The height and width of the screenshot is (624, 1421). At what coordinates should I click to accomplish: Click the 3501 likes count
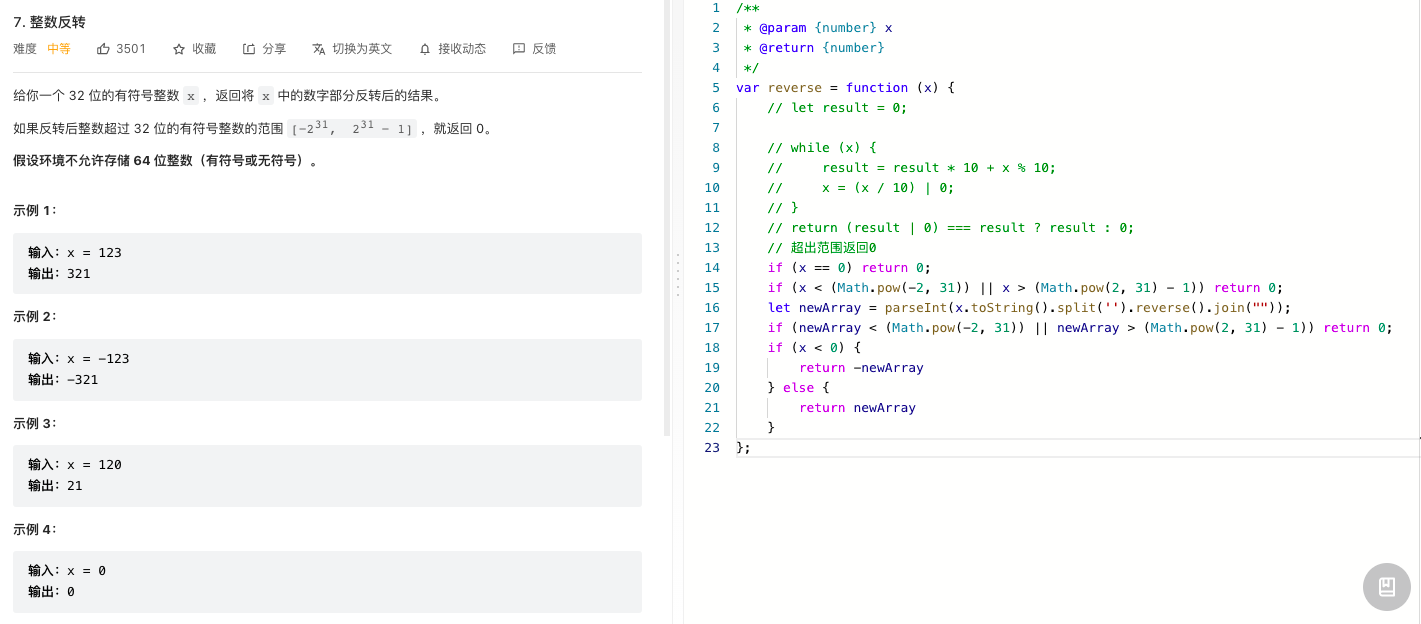coord(131,48)
